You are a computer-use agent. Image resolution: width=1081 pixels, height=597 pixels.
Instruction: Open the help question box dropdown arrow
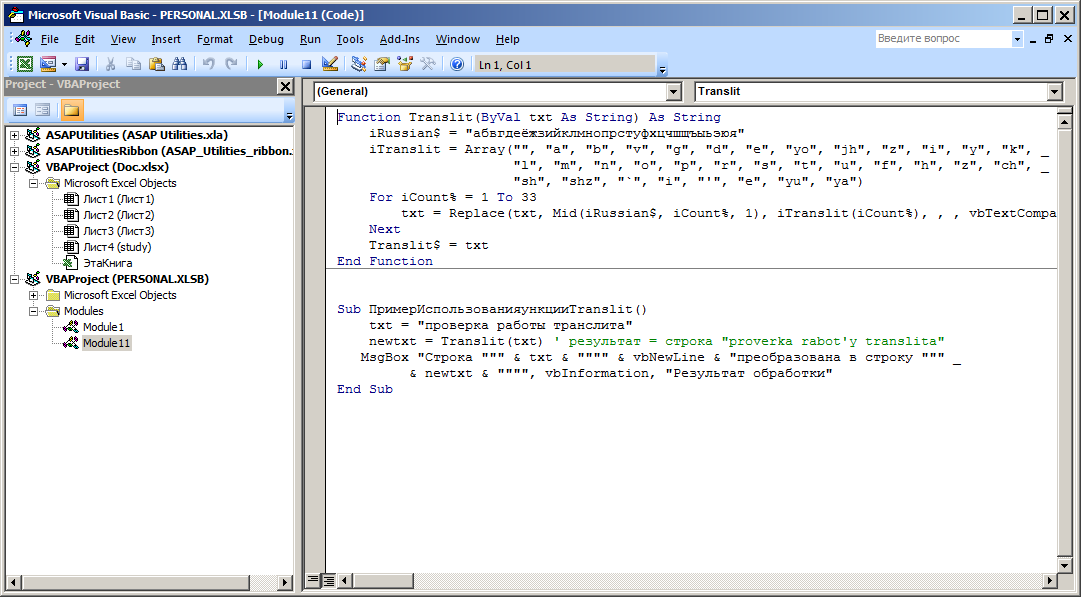[x=1017, y=39]
